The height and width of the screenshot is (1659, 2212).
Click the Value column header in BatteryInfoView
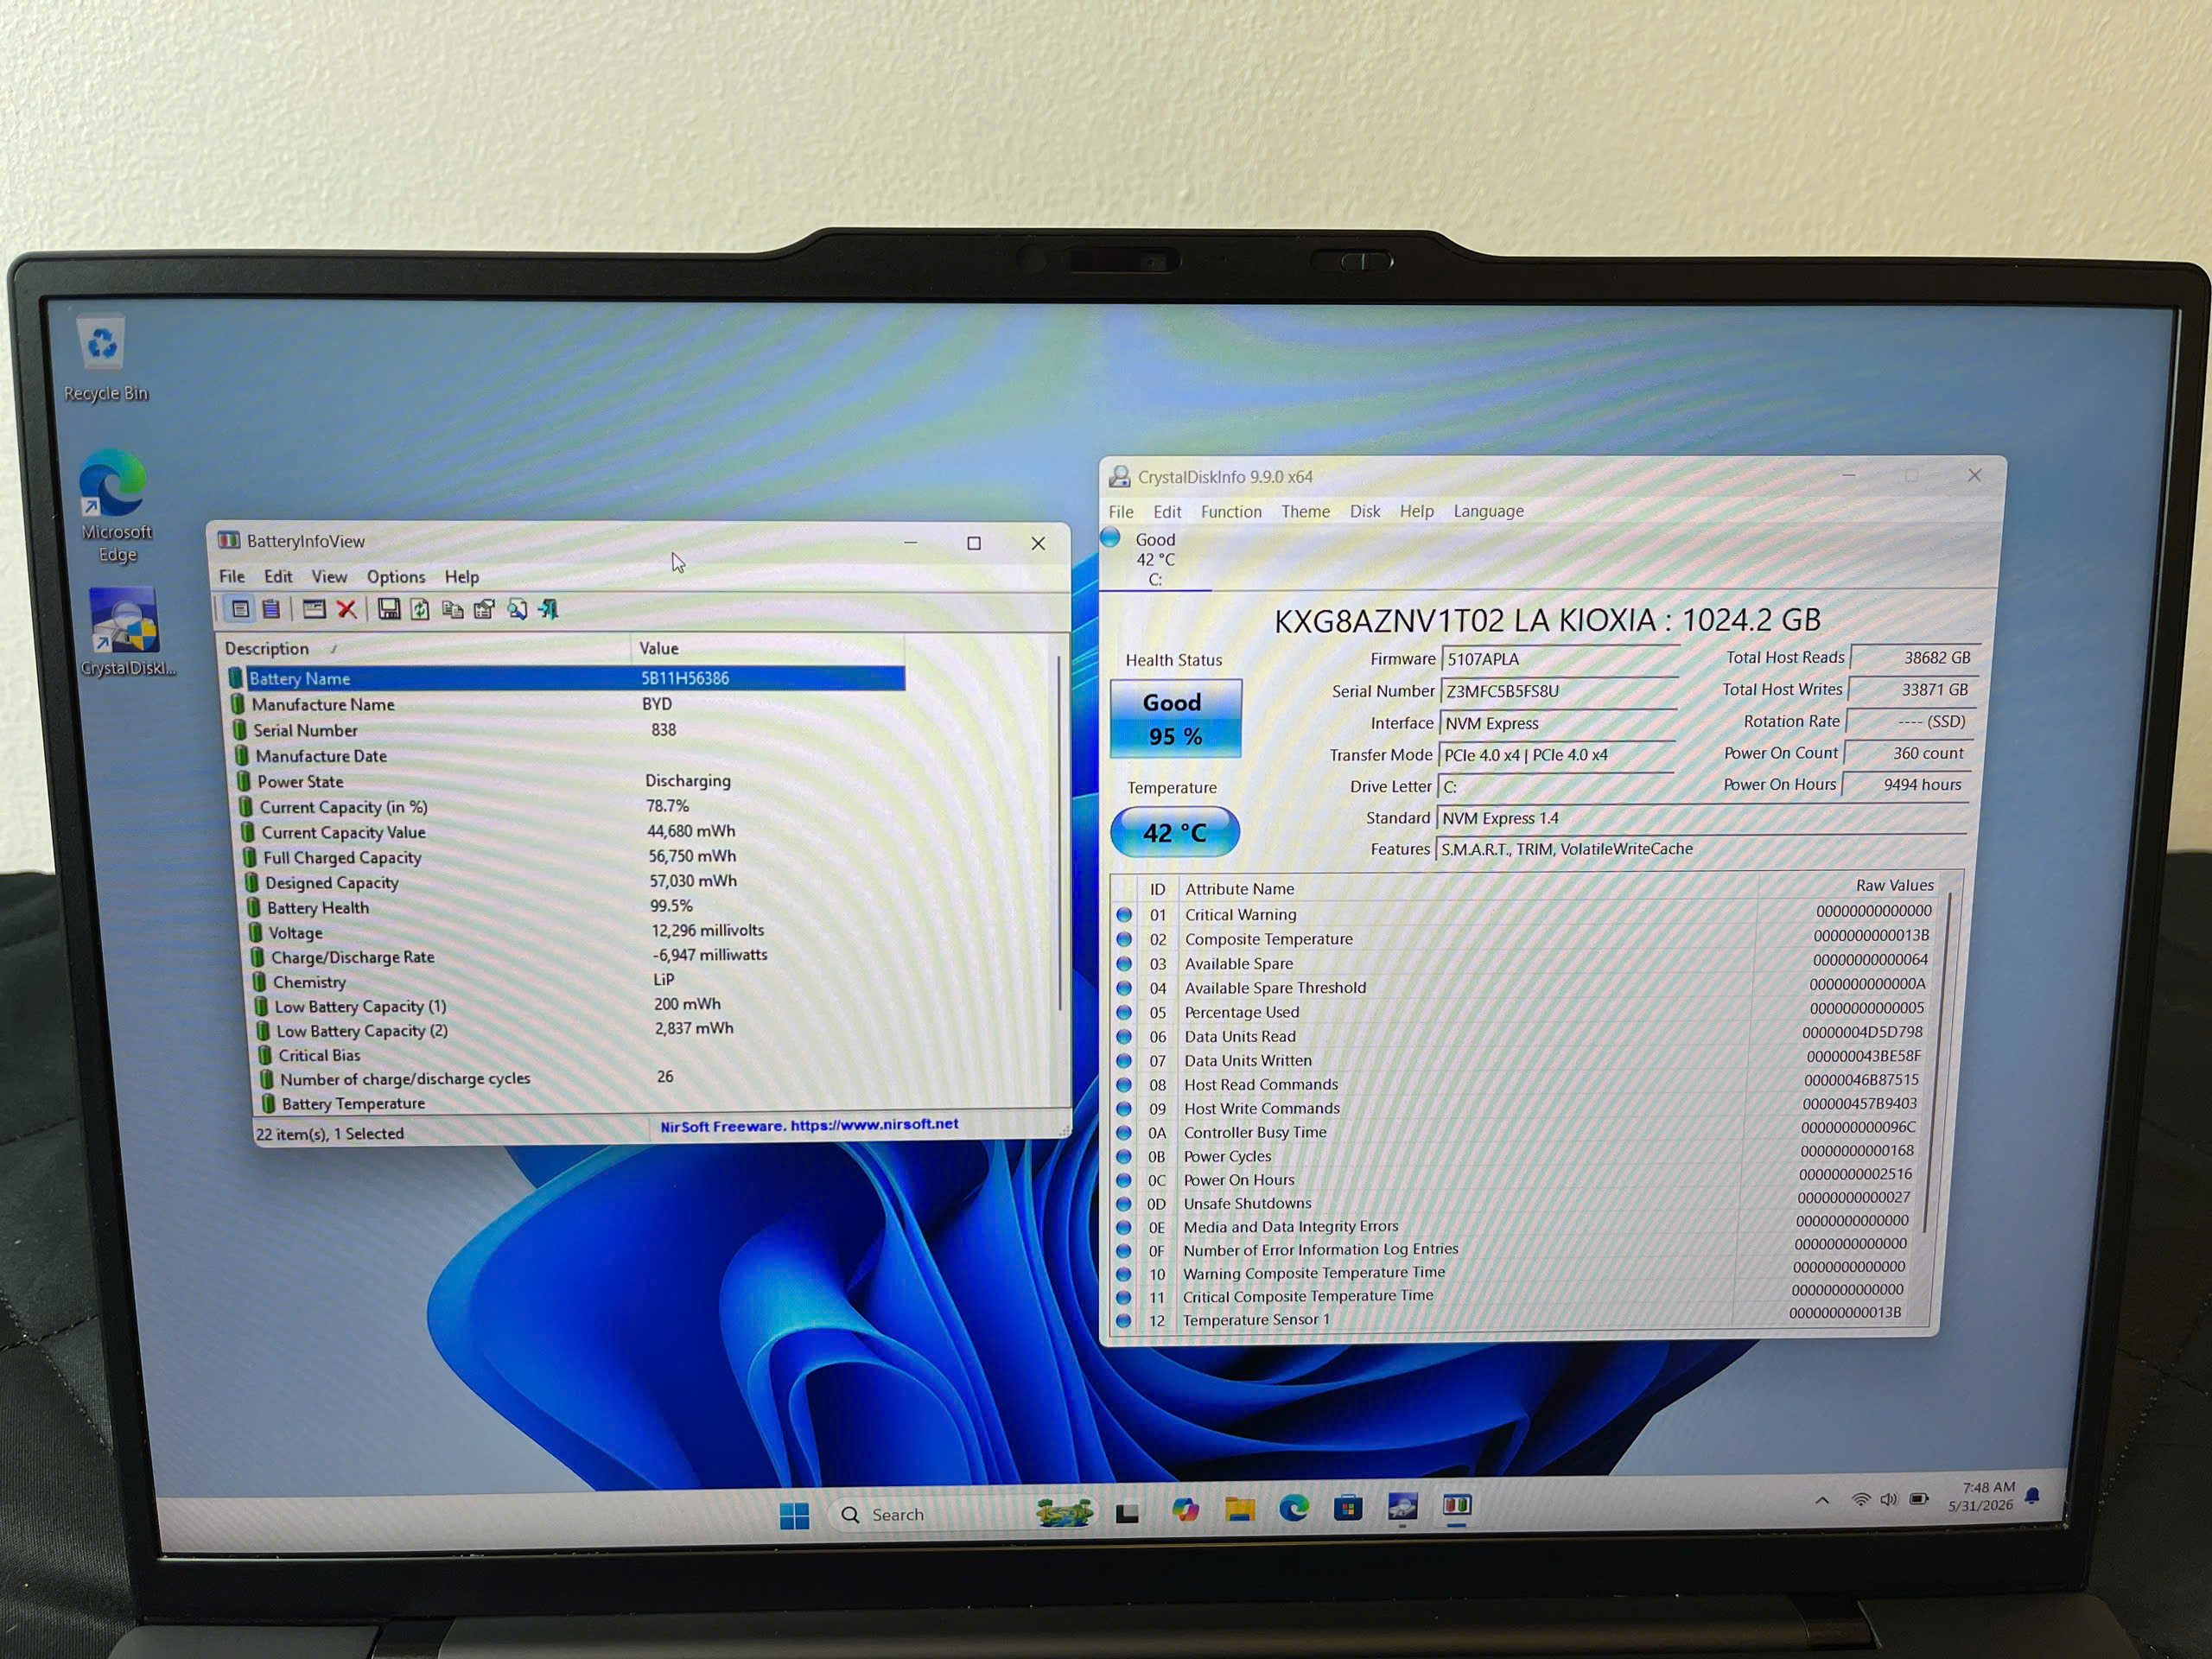pyautogui.click(x=767, y=648)
